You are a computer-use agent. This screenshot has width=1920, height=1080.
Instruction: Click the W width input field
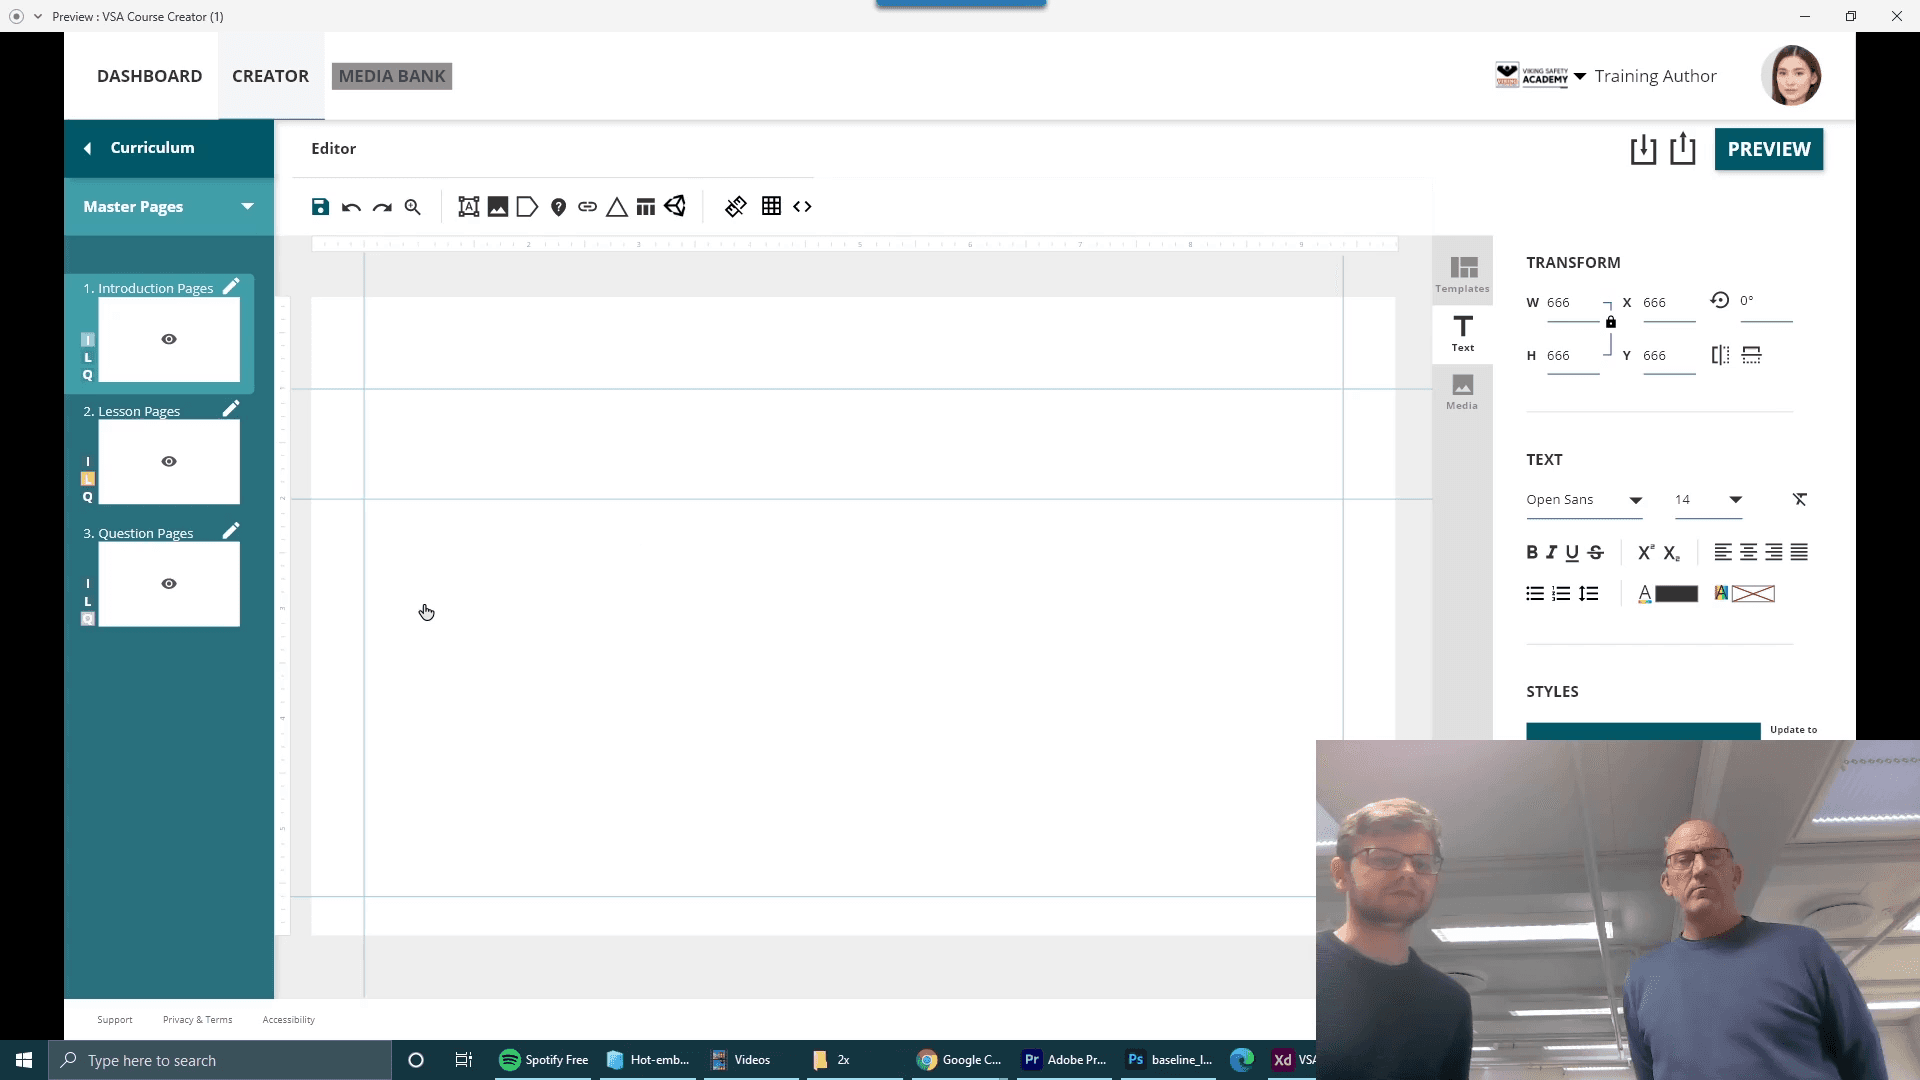pos(1573,303)
